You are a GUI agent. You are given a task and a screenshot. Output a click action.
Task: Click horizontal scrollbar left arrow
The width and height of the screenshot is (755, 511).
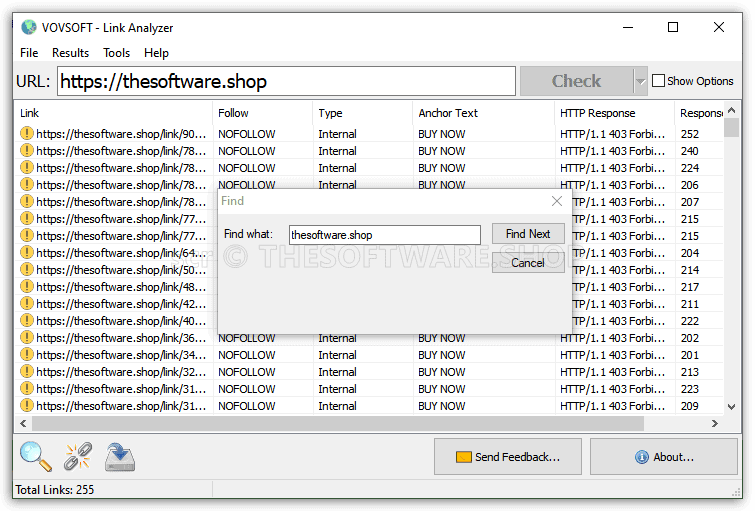23,423
